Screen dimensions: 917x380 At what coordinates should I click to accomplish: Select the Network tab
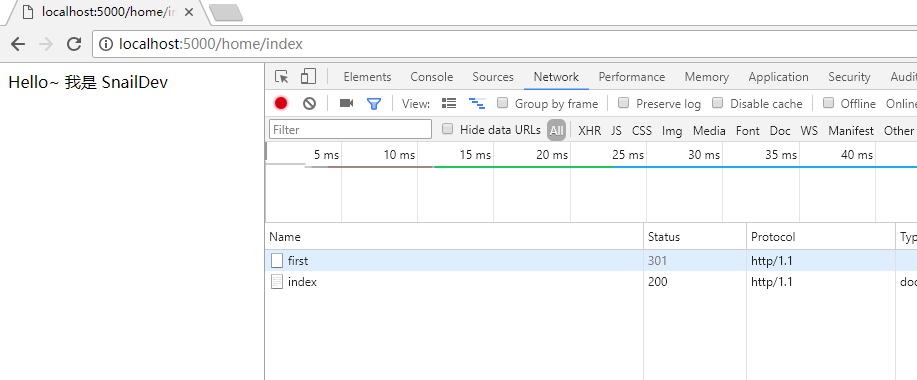[556, 77]
